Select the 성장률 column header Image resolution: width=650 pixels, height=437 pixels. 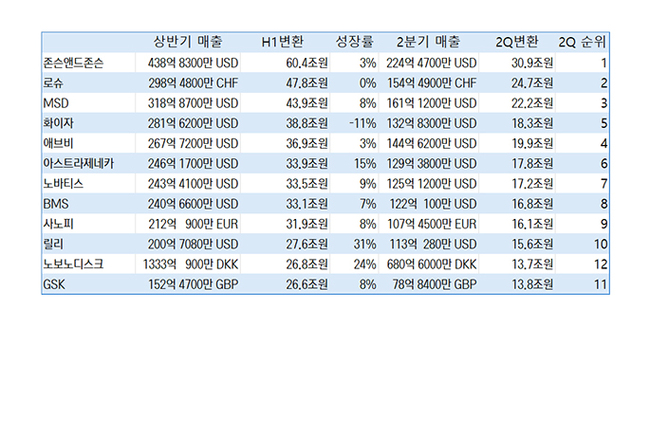(x=354, y=42)
